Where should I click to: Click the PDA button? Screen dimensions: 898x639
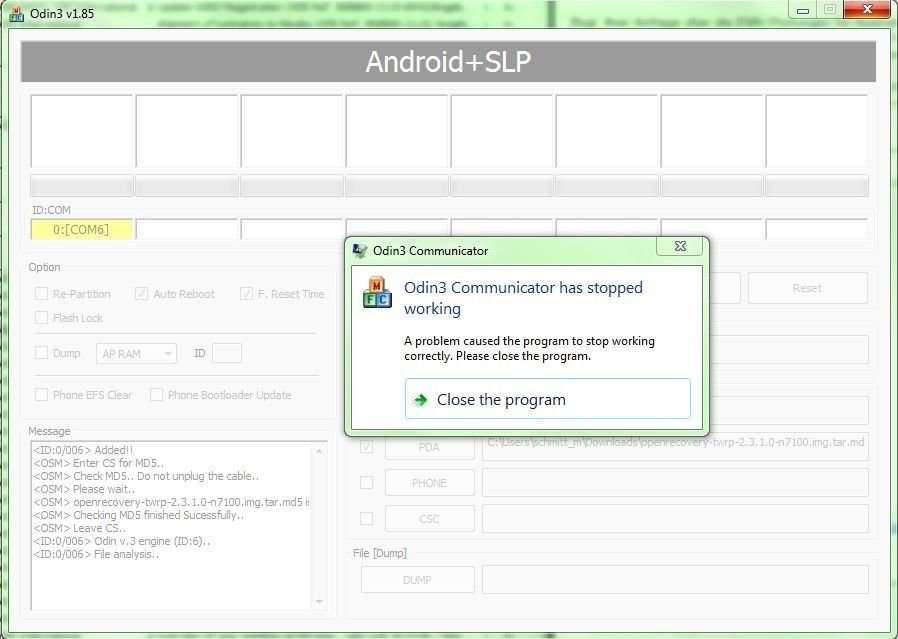pos(430,447)
